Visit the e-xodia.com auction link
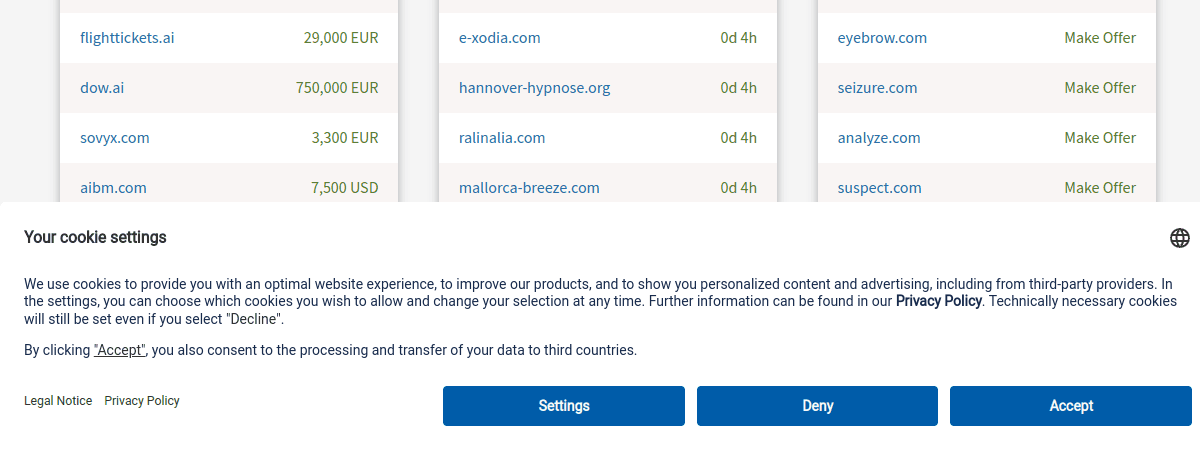 pyautogui.click(x=499, y=38)
